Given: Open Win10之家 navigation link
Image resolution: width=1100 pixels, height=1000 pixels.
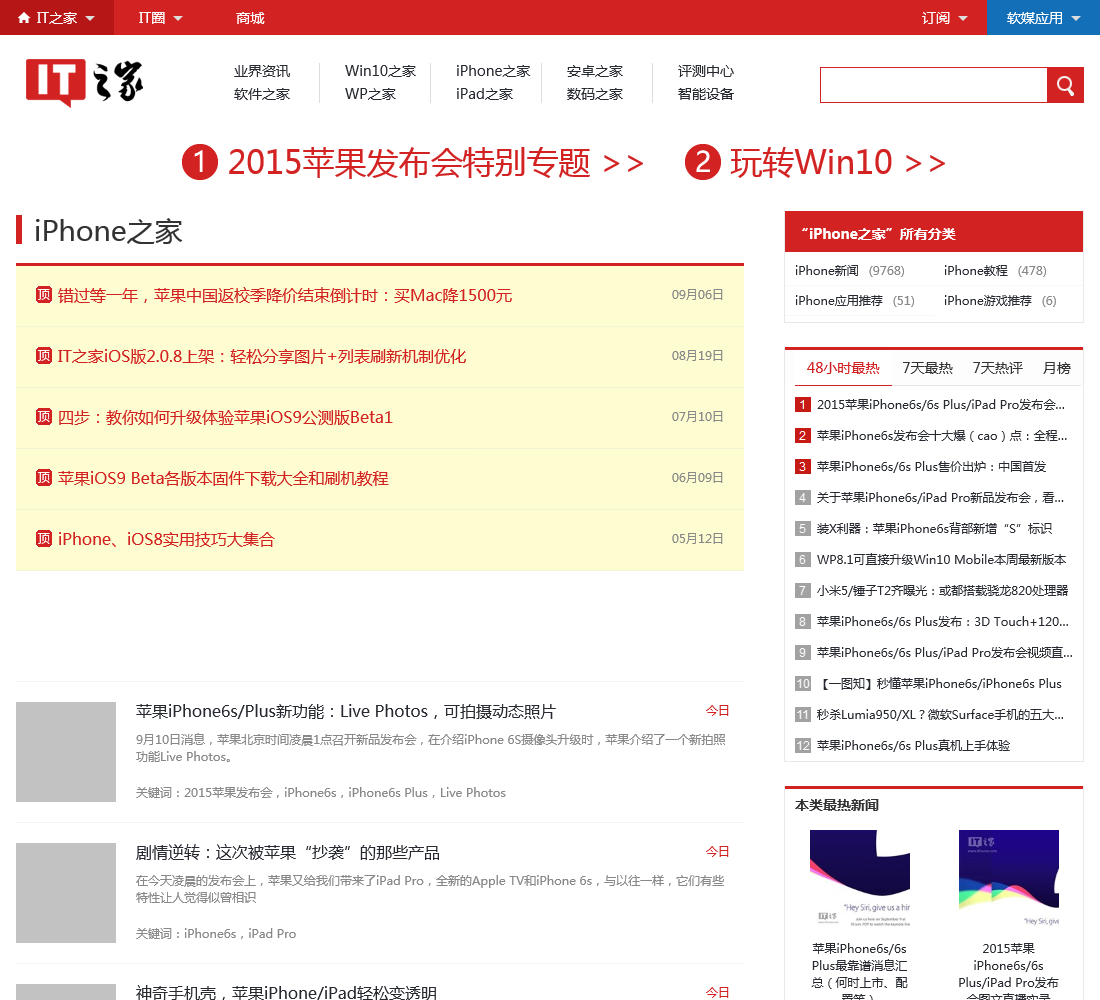Looking at the screenshot, I should [x=380, y=71].
